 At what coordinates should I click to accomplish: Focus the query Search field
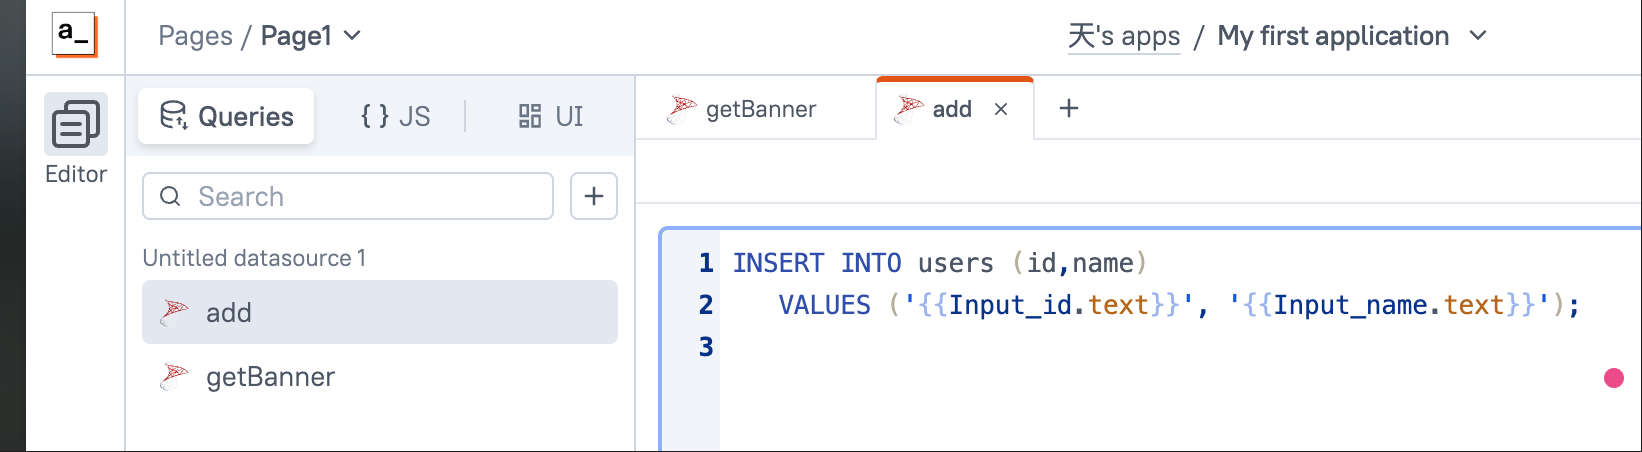coord(348,196)
